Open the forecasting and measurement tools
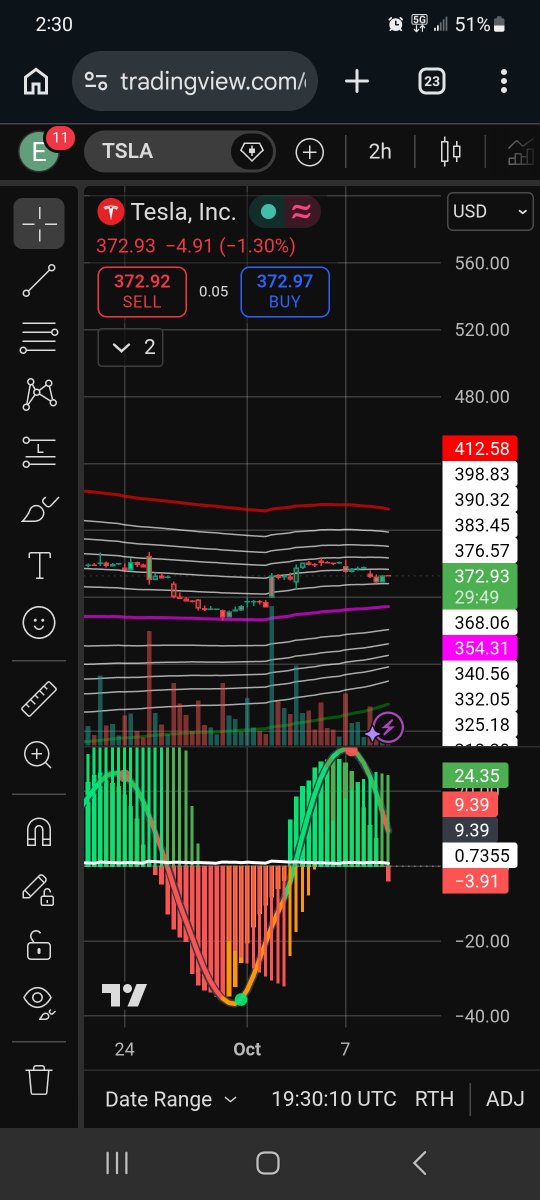The image size is (540, 1200). tap(39, 452)
